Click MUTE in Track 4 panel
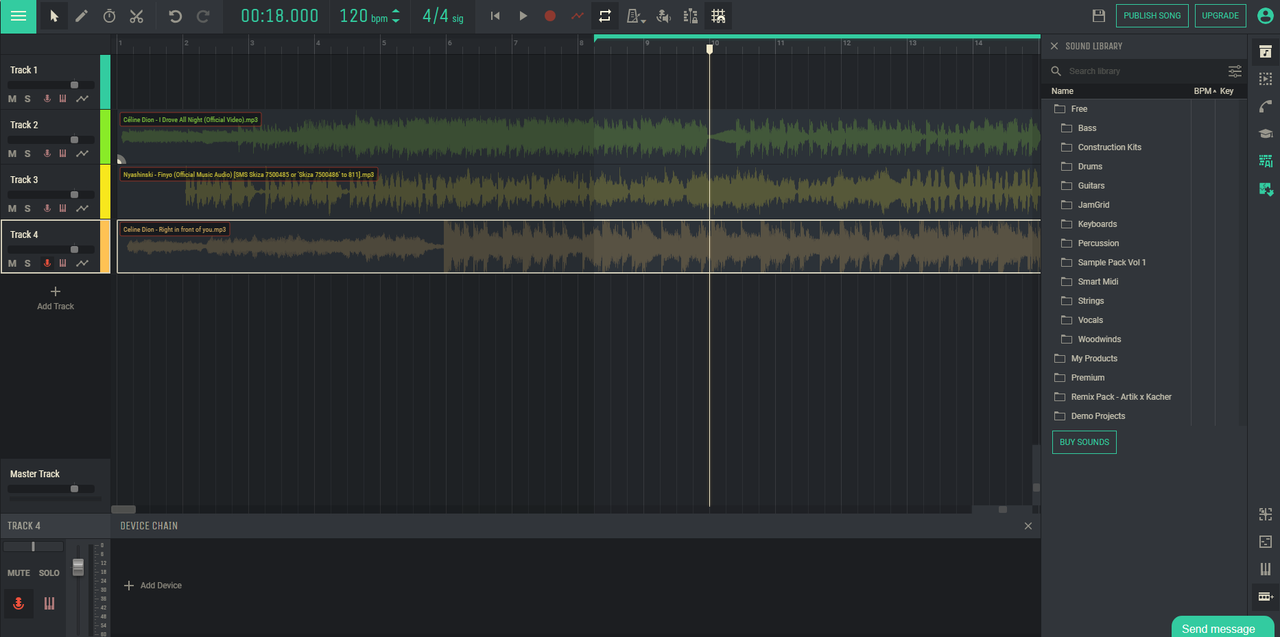 [19, 573]
